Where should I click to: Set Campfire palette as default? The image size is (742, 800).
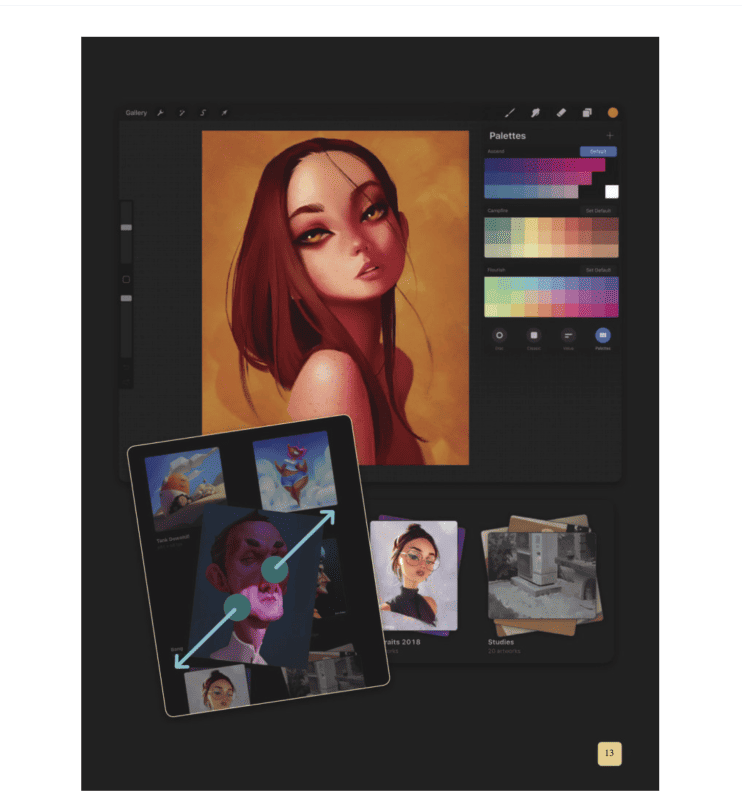tap(598, 211)
